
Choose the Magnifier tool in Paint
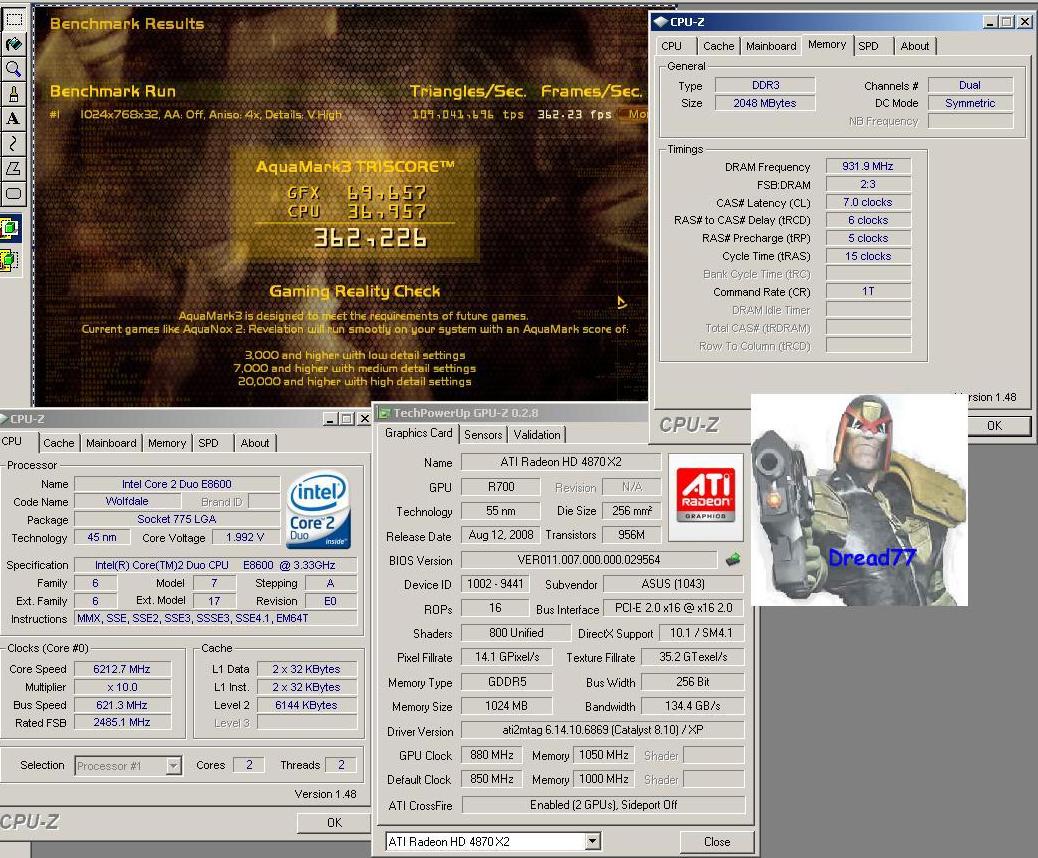pyautogui.click(x=14, y=69)
